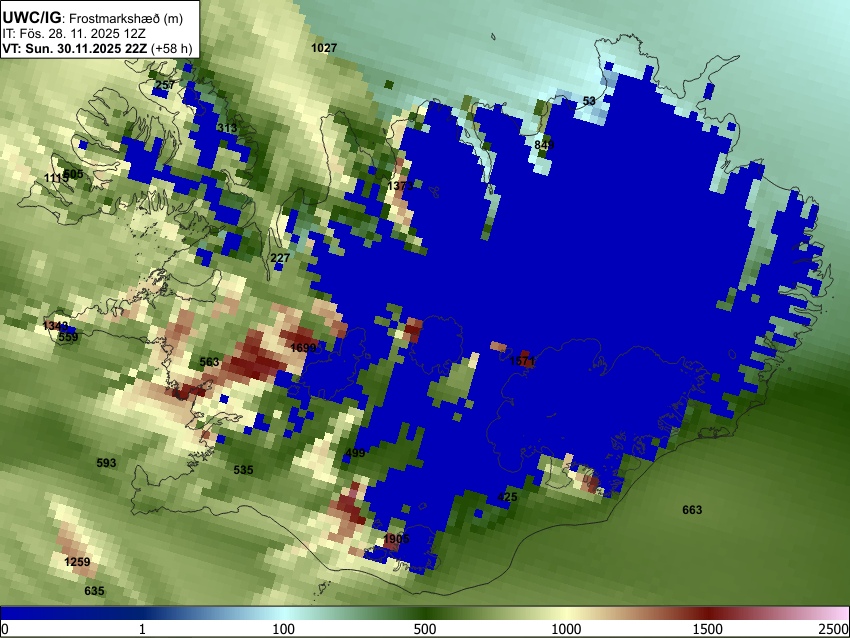Click the legend label 2500
This screenshot has width=850, height=638.
pos(834,629)
